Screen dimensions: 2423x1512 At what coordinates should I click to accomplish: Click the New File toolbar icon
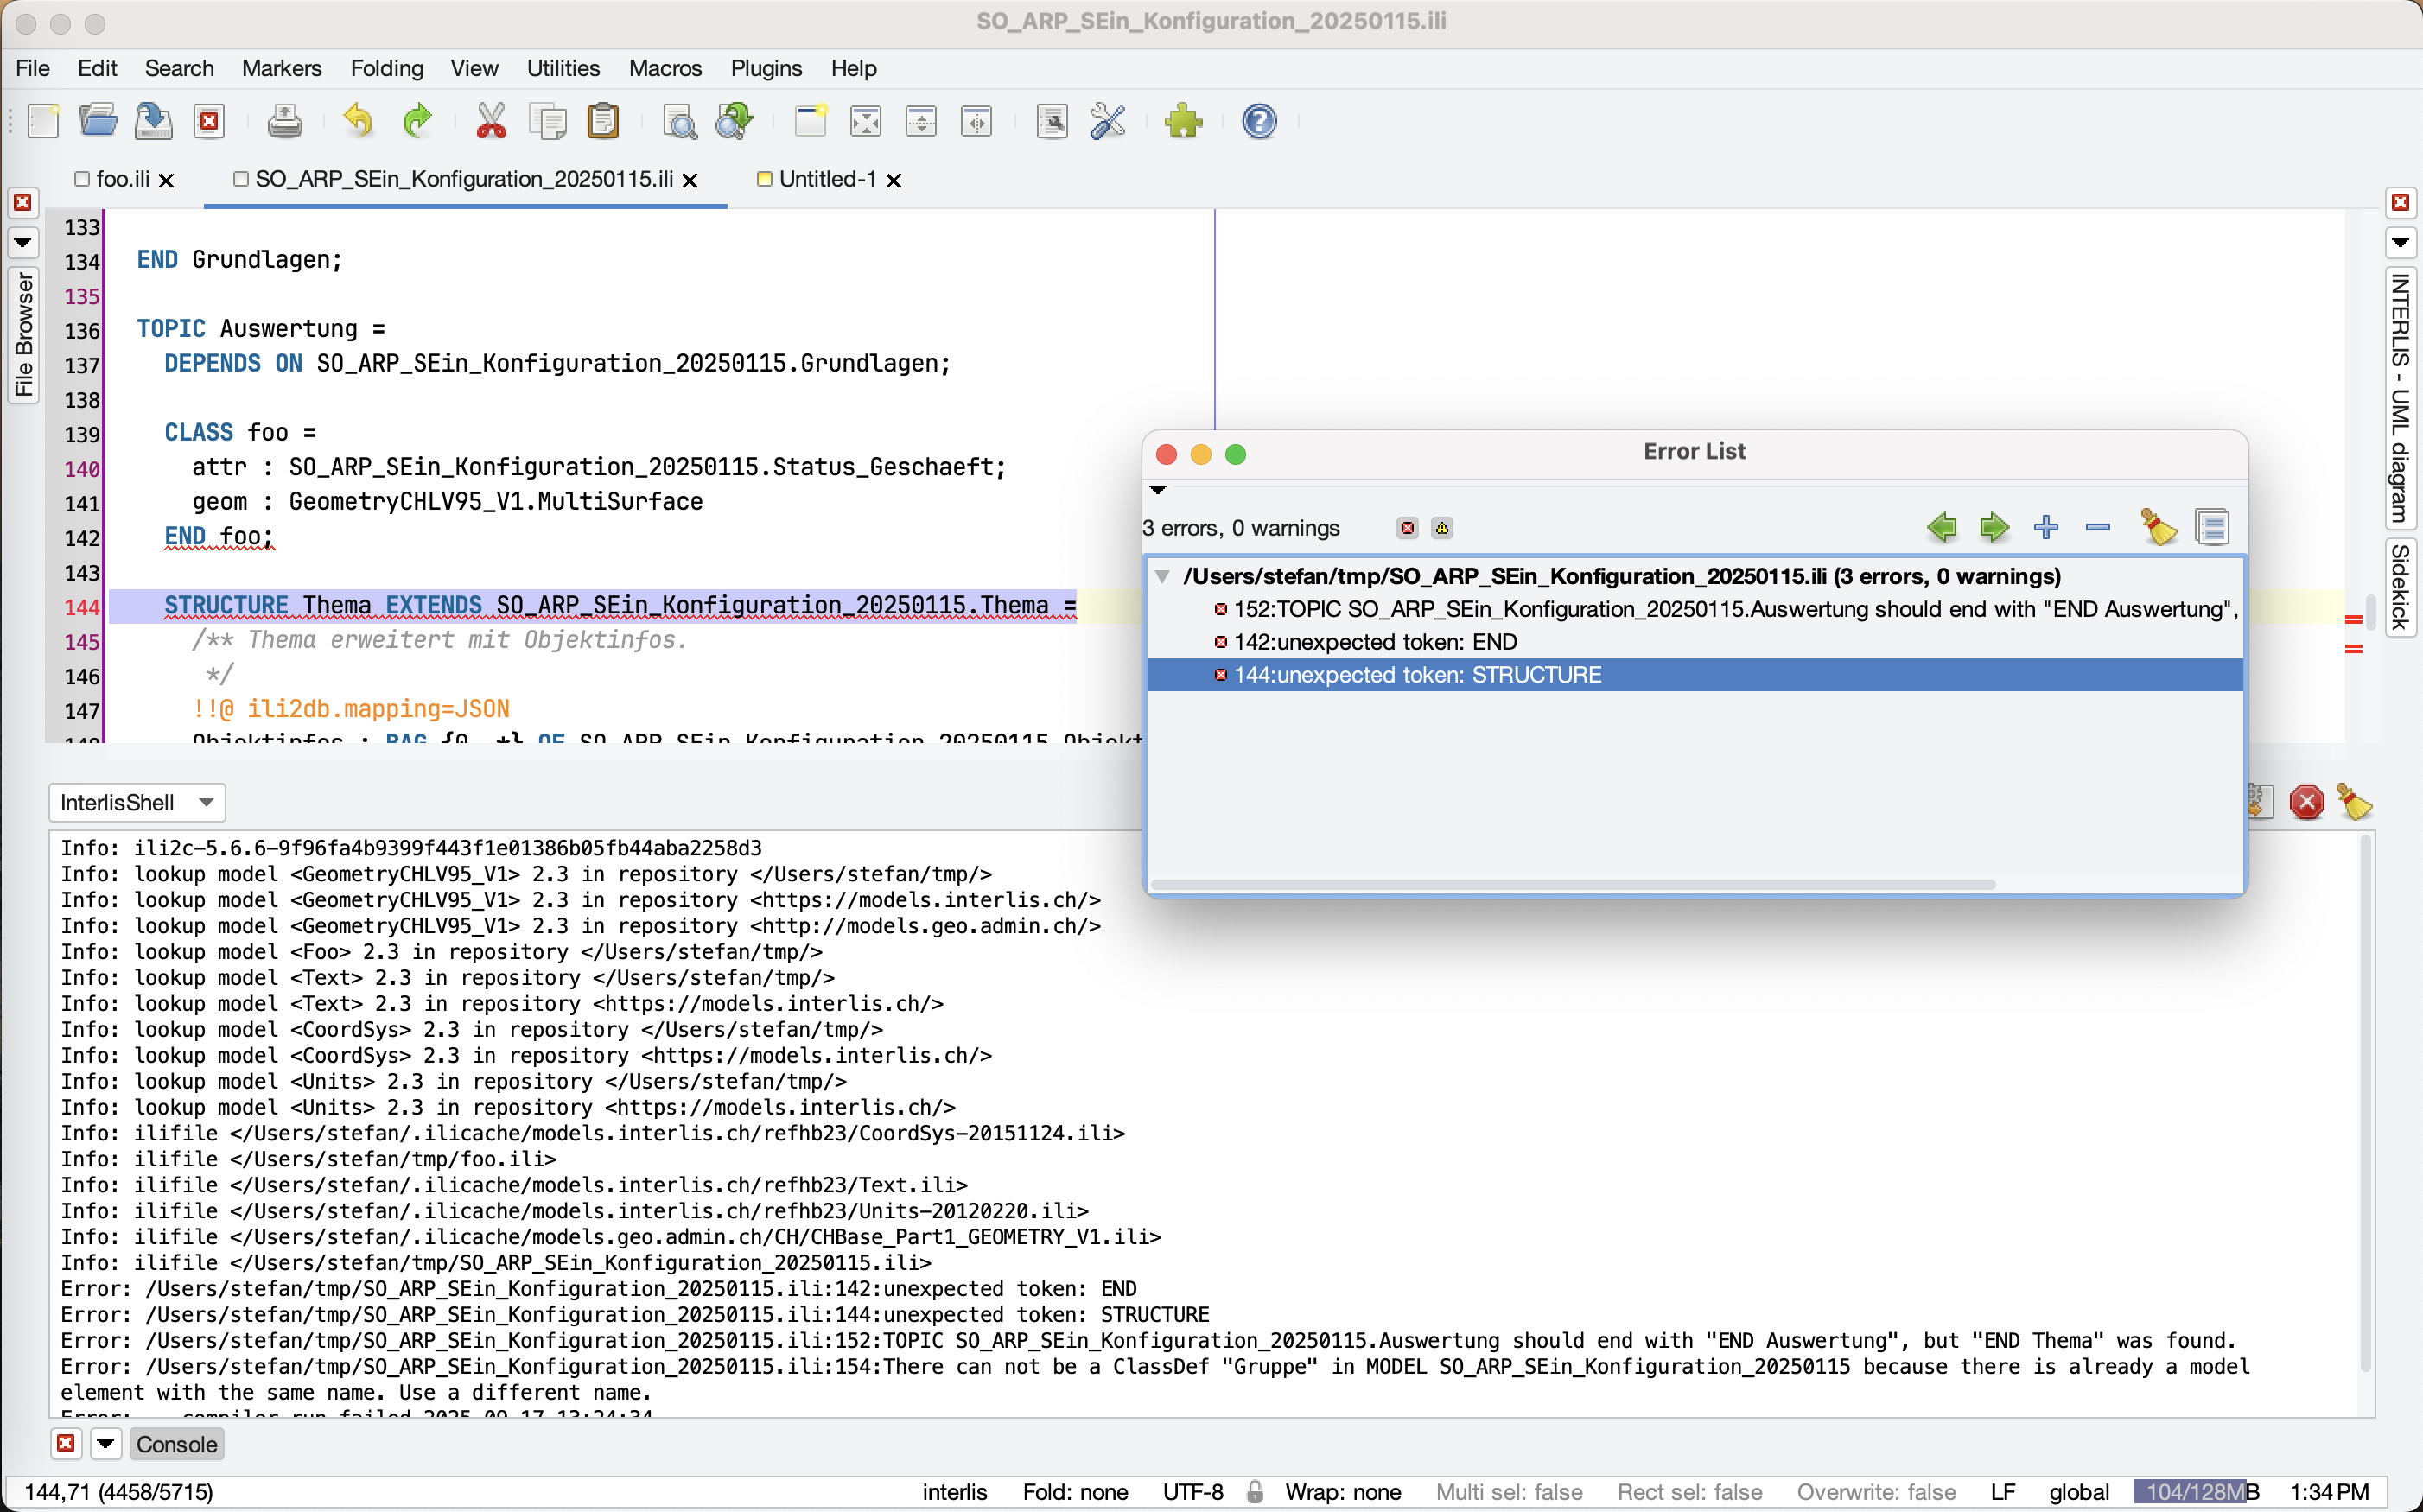pyautogui.click(x=43, y=121)
